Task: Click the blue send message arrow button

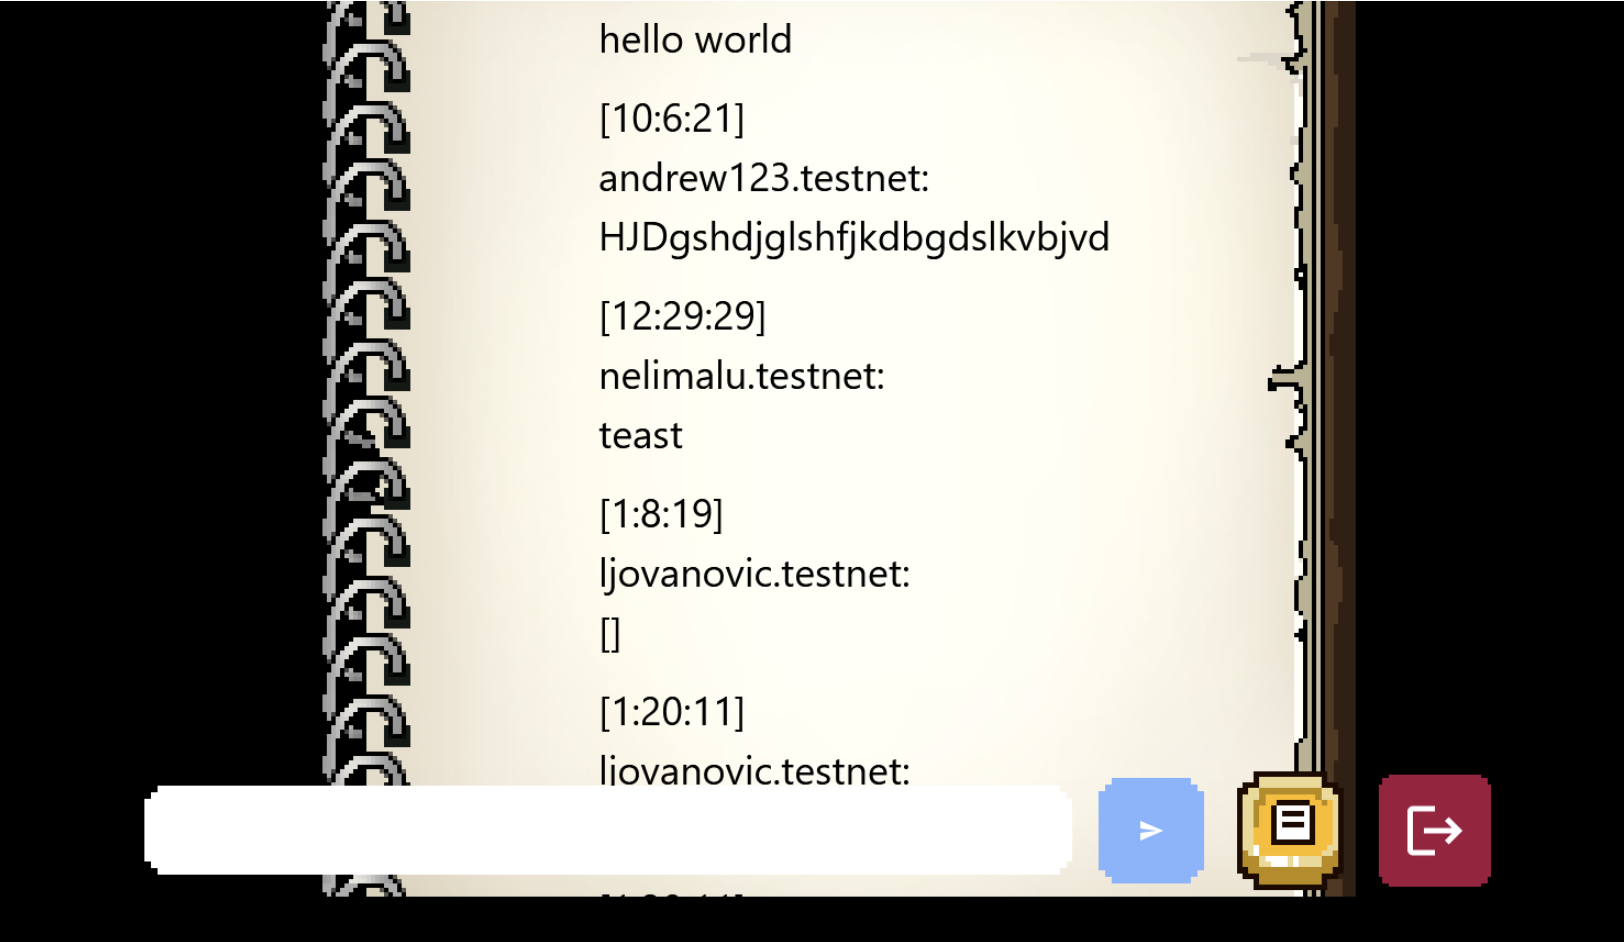Action: click(1151, 830)
